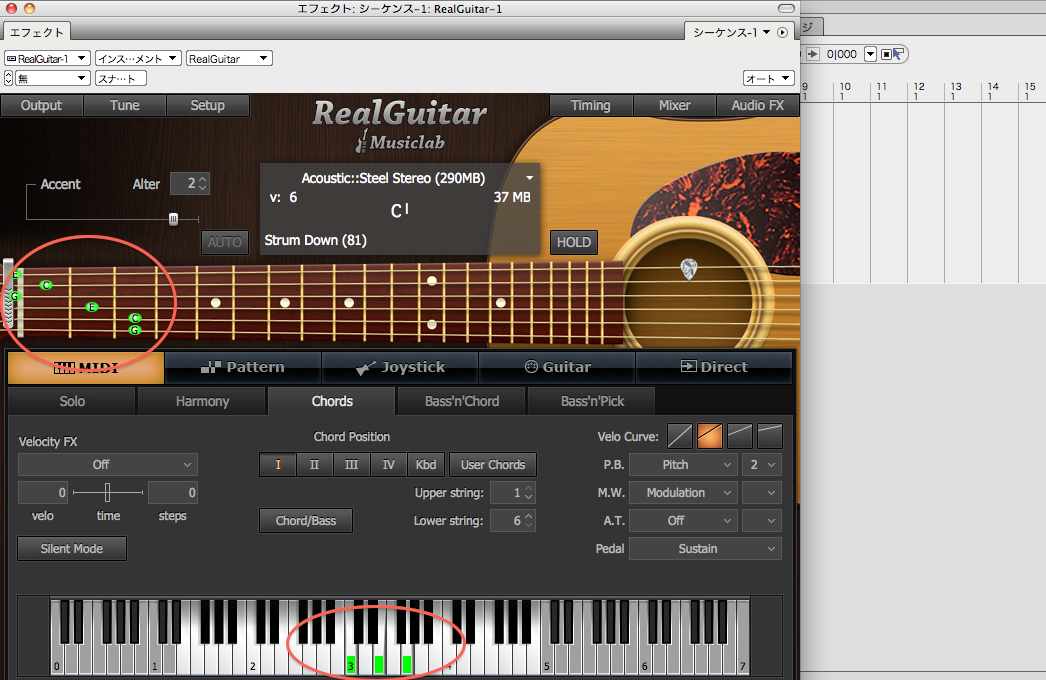The width and height of the screenshot is (1046, 680).
Task: Switch to the Bass'n'Chord tab
Action: tap(462, 401)
